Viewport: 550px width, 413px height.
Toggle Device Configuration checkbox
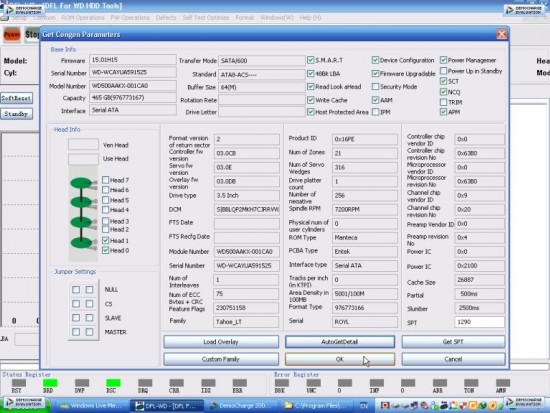pos(375,60)
